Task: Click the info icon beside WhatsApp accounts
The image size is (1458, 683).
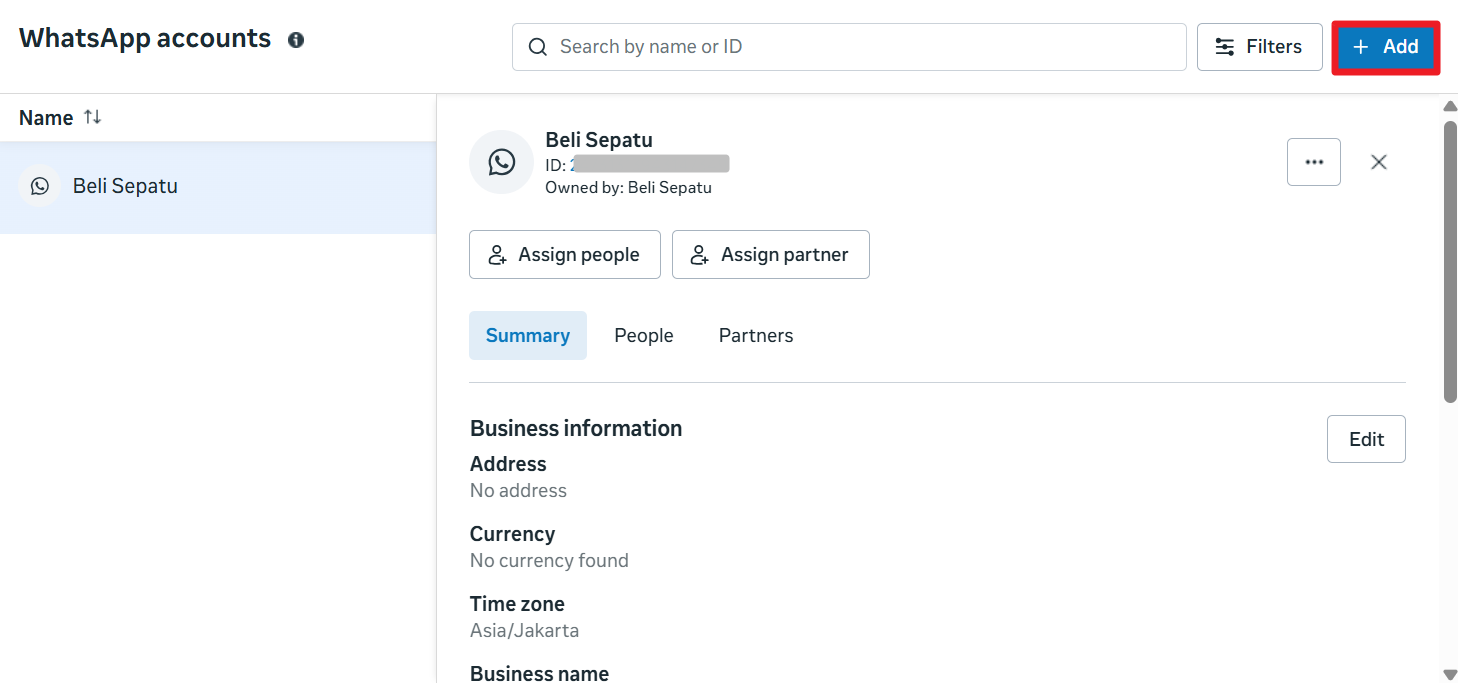Action: (x=296, y=40)
